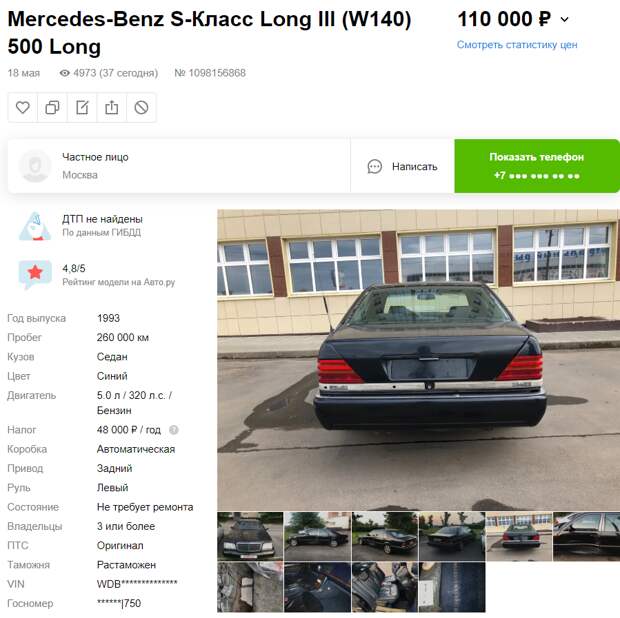Open Смотреть статистику цен link
This screenshot has width=620, height=618.
[517, 45]
